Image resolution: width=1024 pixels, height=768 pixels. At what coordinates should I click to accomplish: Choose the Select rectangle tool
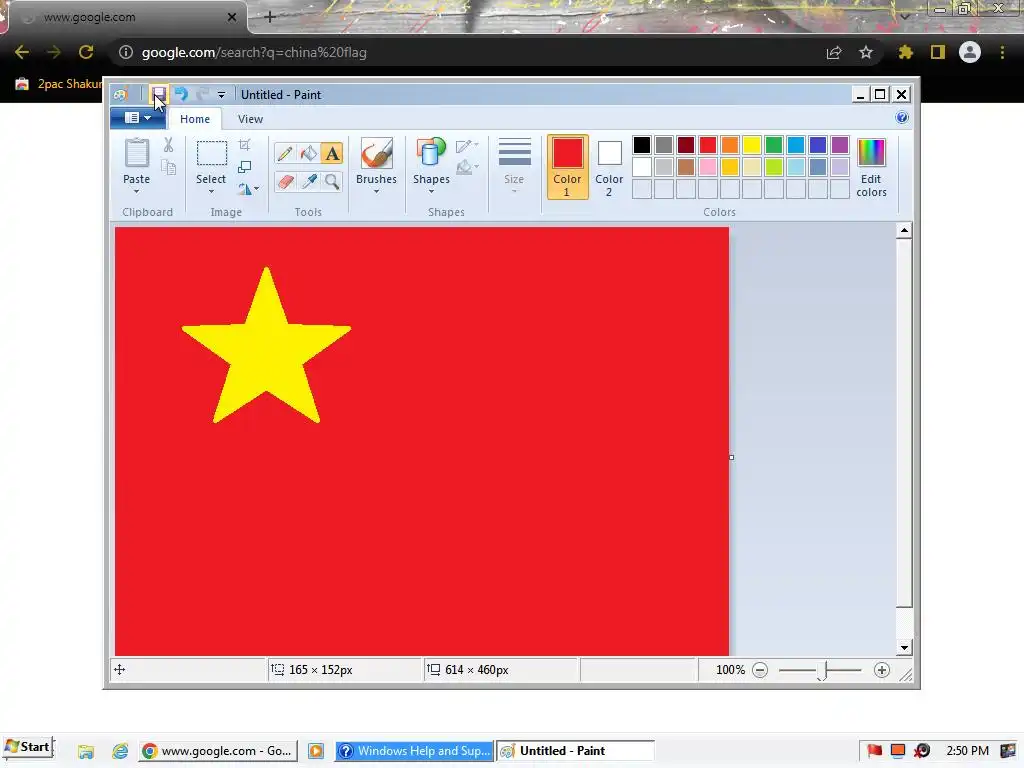(211, 153)
